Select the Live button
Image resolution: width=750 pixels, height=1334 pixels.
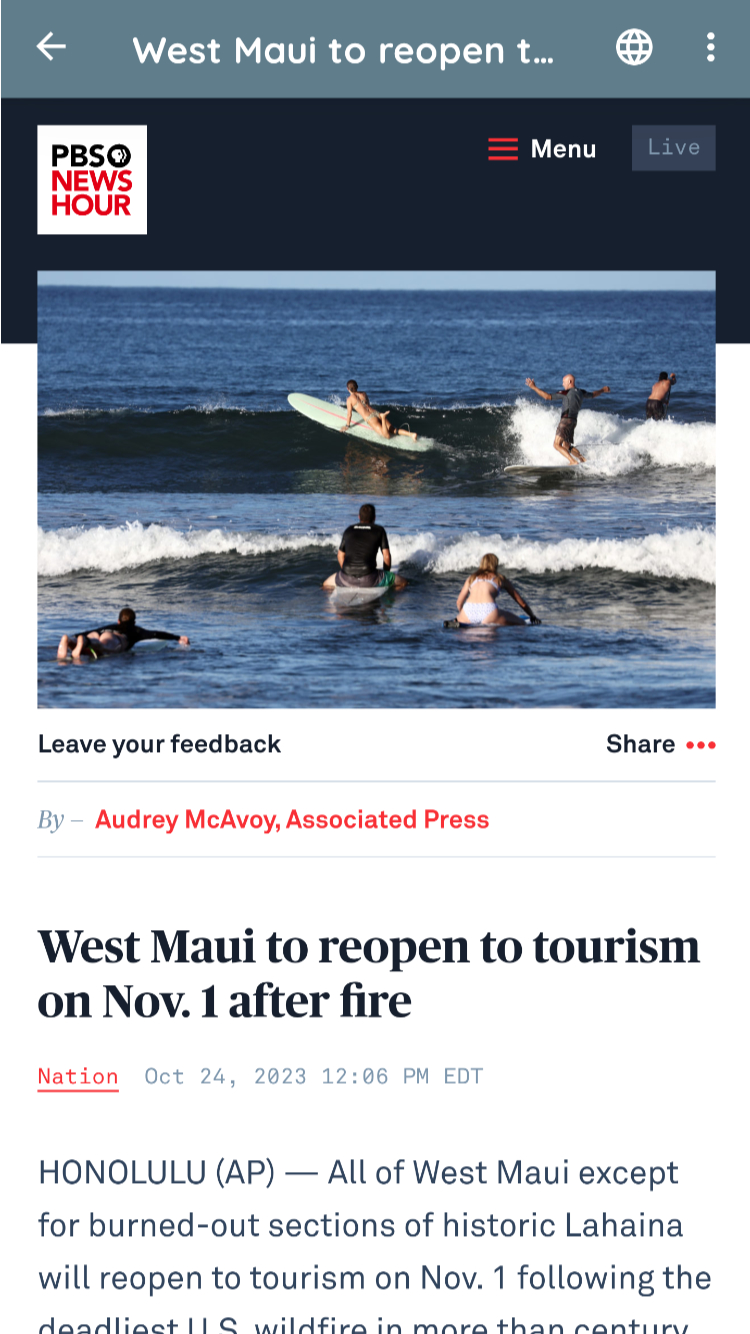click(673, 148)
